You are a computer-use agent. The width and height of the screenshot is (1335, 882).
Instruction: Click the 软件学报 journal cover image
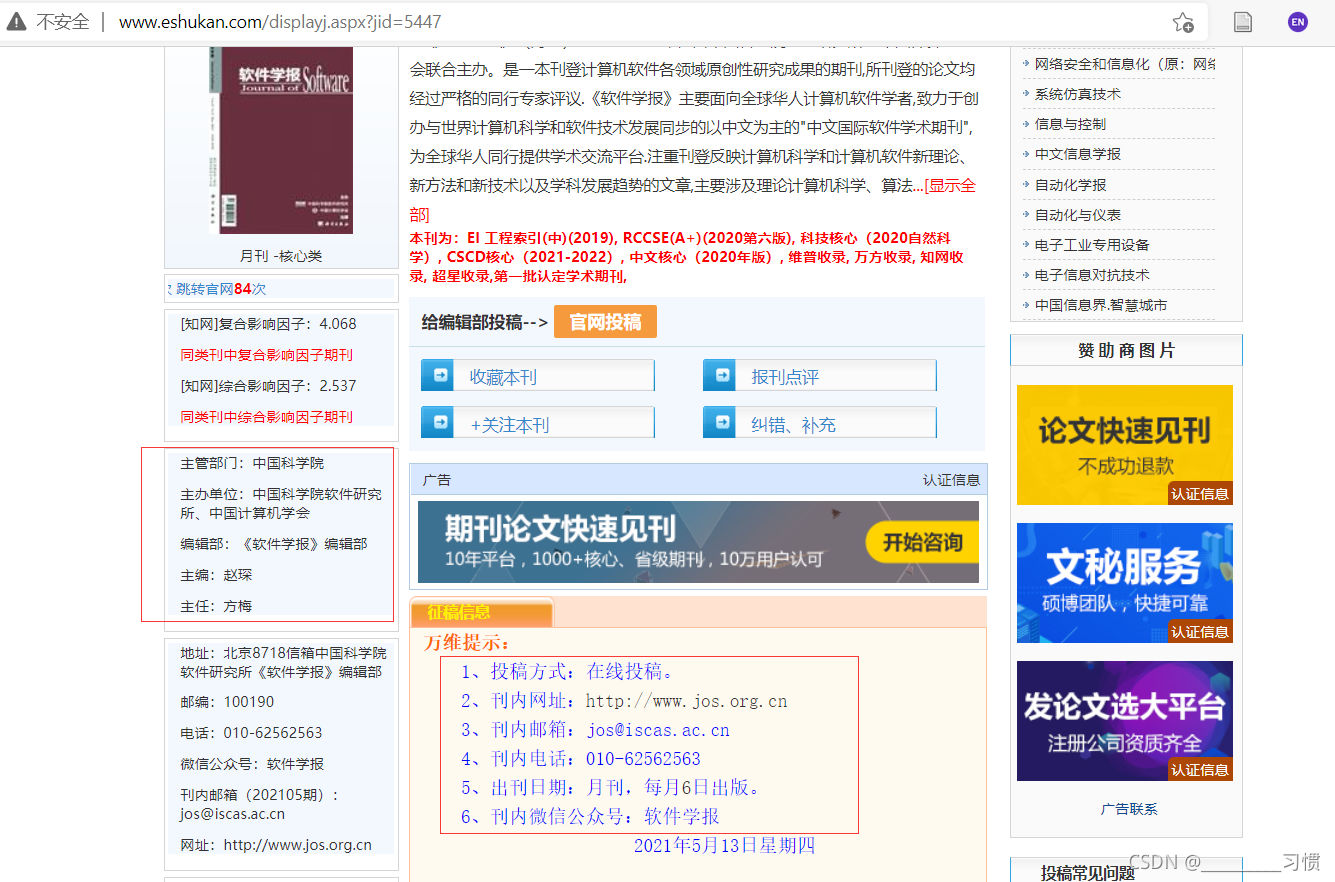point(281,140)
